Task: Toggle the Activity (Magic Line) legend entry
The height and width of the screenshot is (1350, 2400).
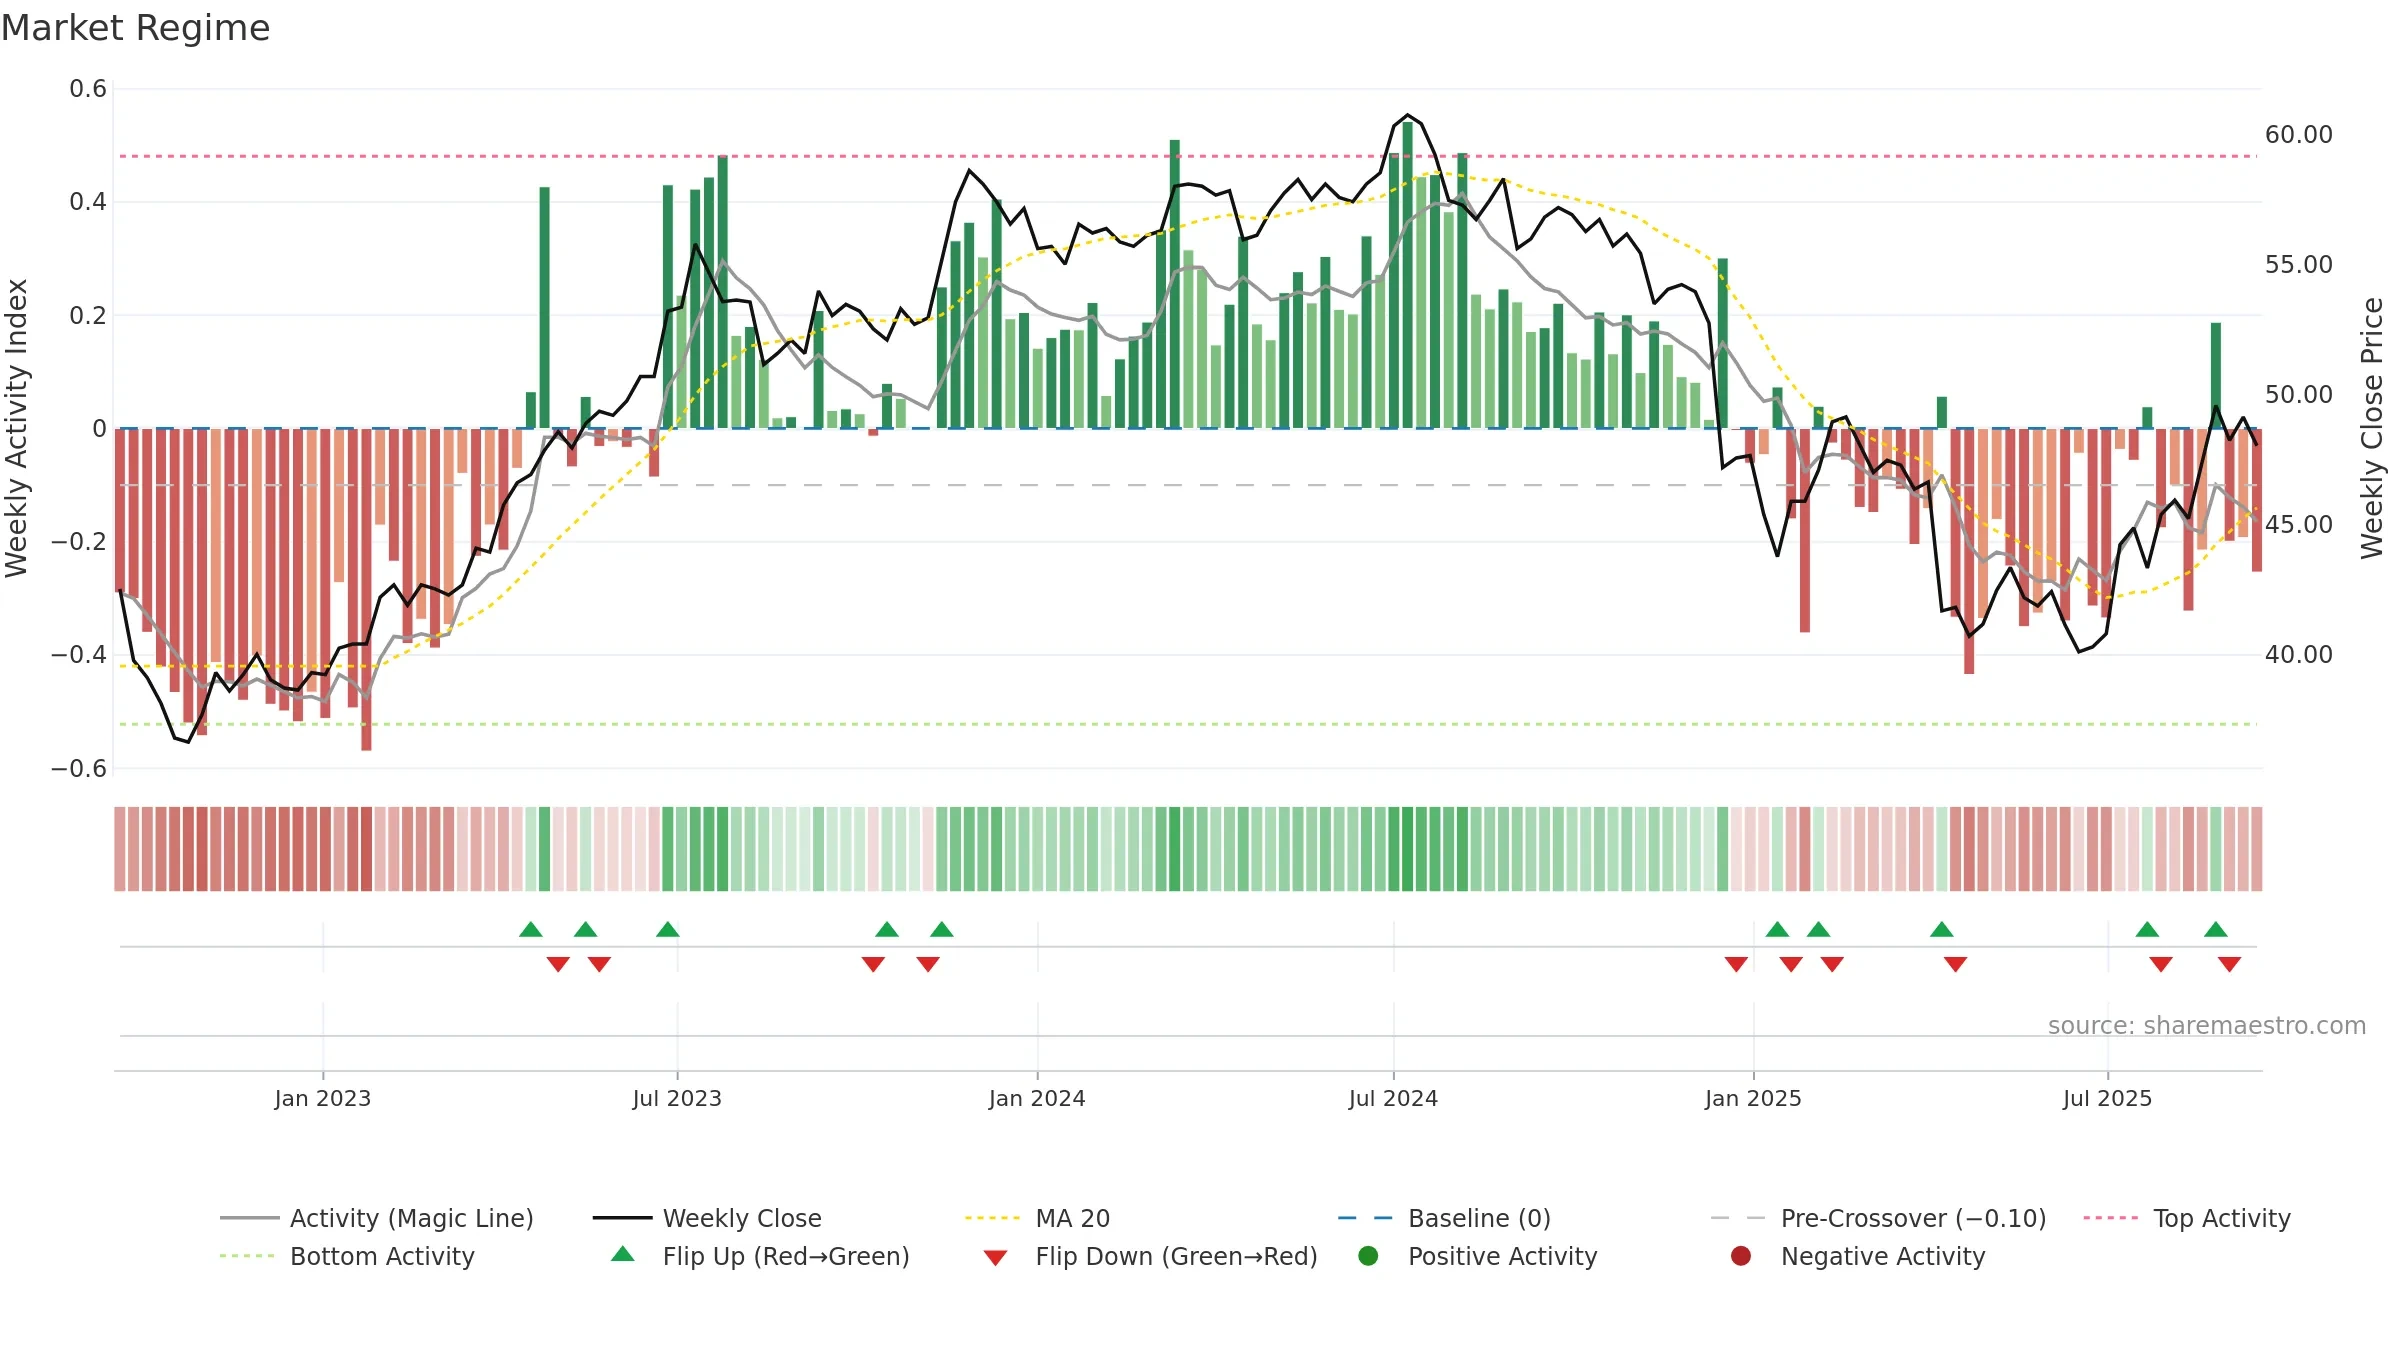Action: point(377,1218)
